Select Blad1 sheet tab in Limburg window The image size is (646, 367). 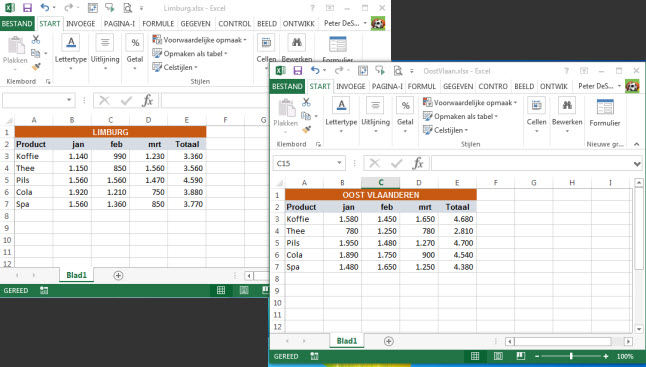click(77, 275)
